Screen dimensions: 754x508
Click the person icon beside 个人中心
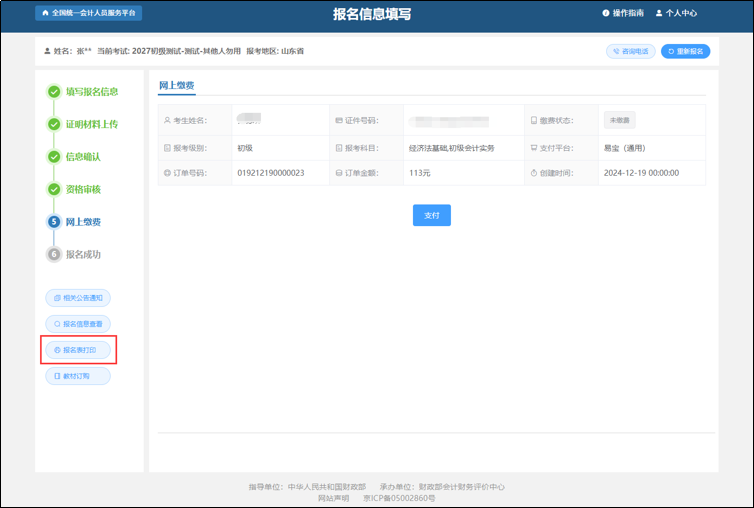[x=659, y=14]
